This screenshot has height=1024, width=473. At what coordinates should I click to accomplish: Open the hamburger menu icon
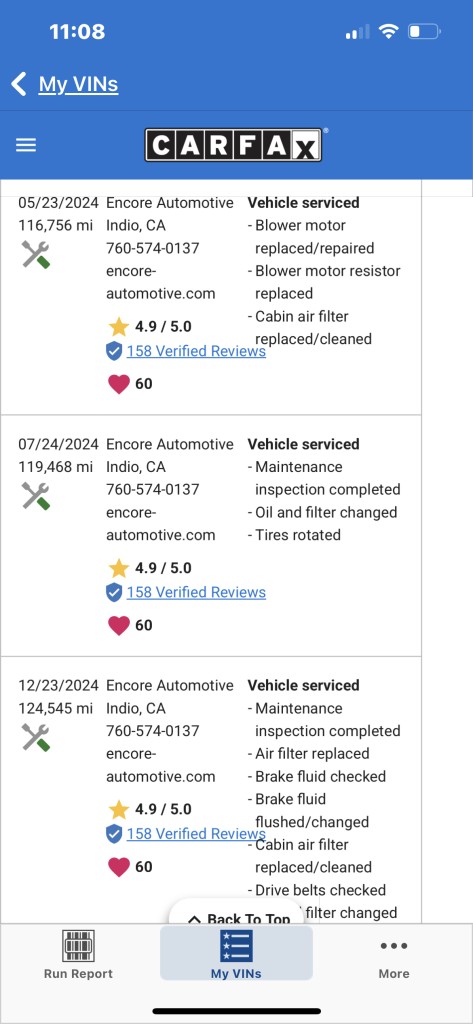click(x=25, y=145)
